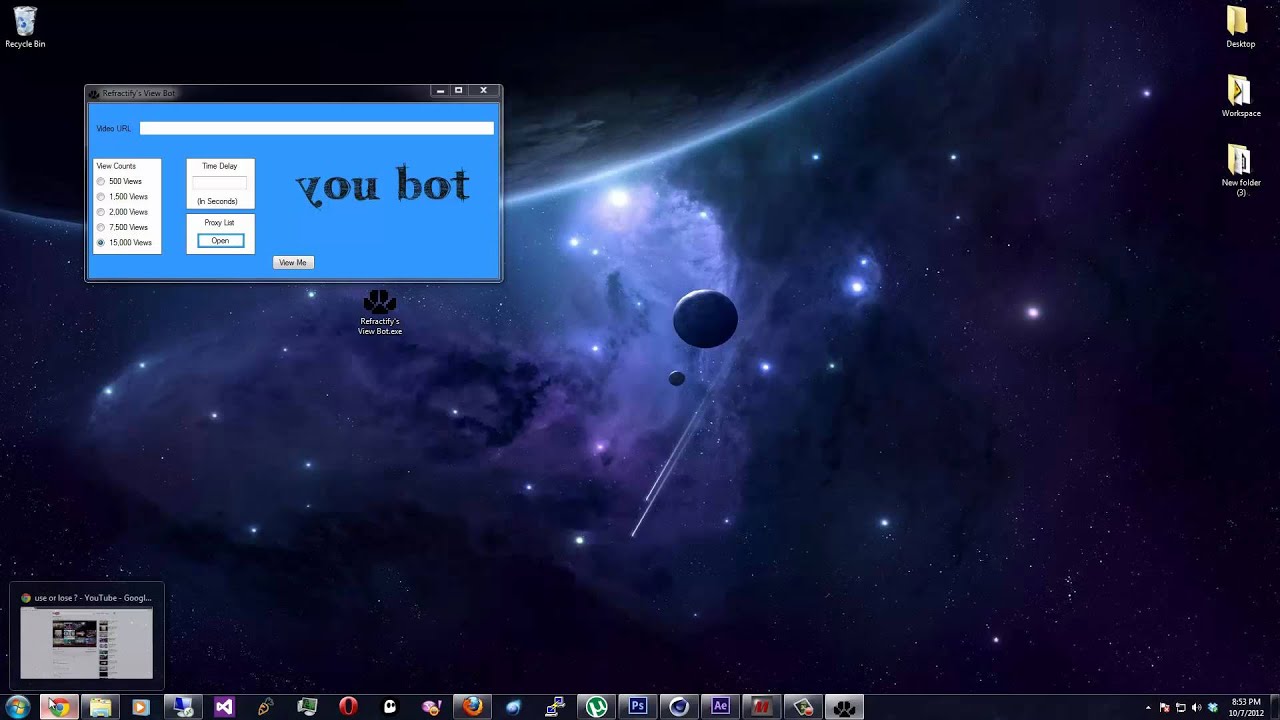1280x720 pixels.
Task: Click the Time Delay seconds field
Action: click(x=219, y=184)
